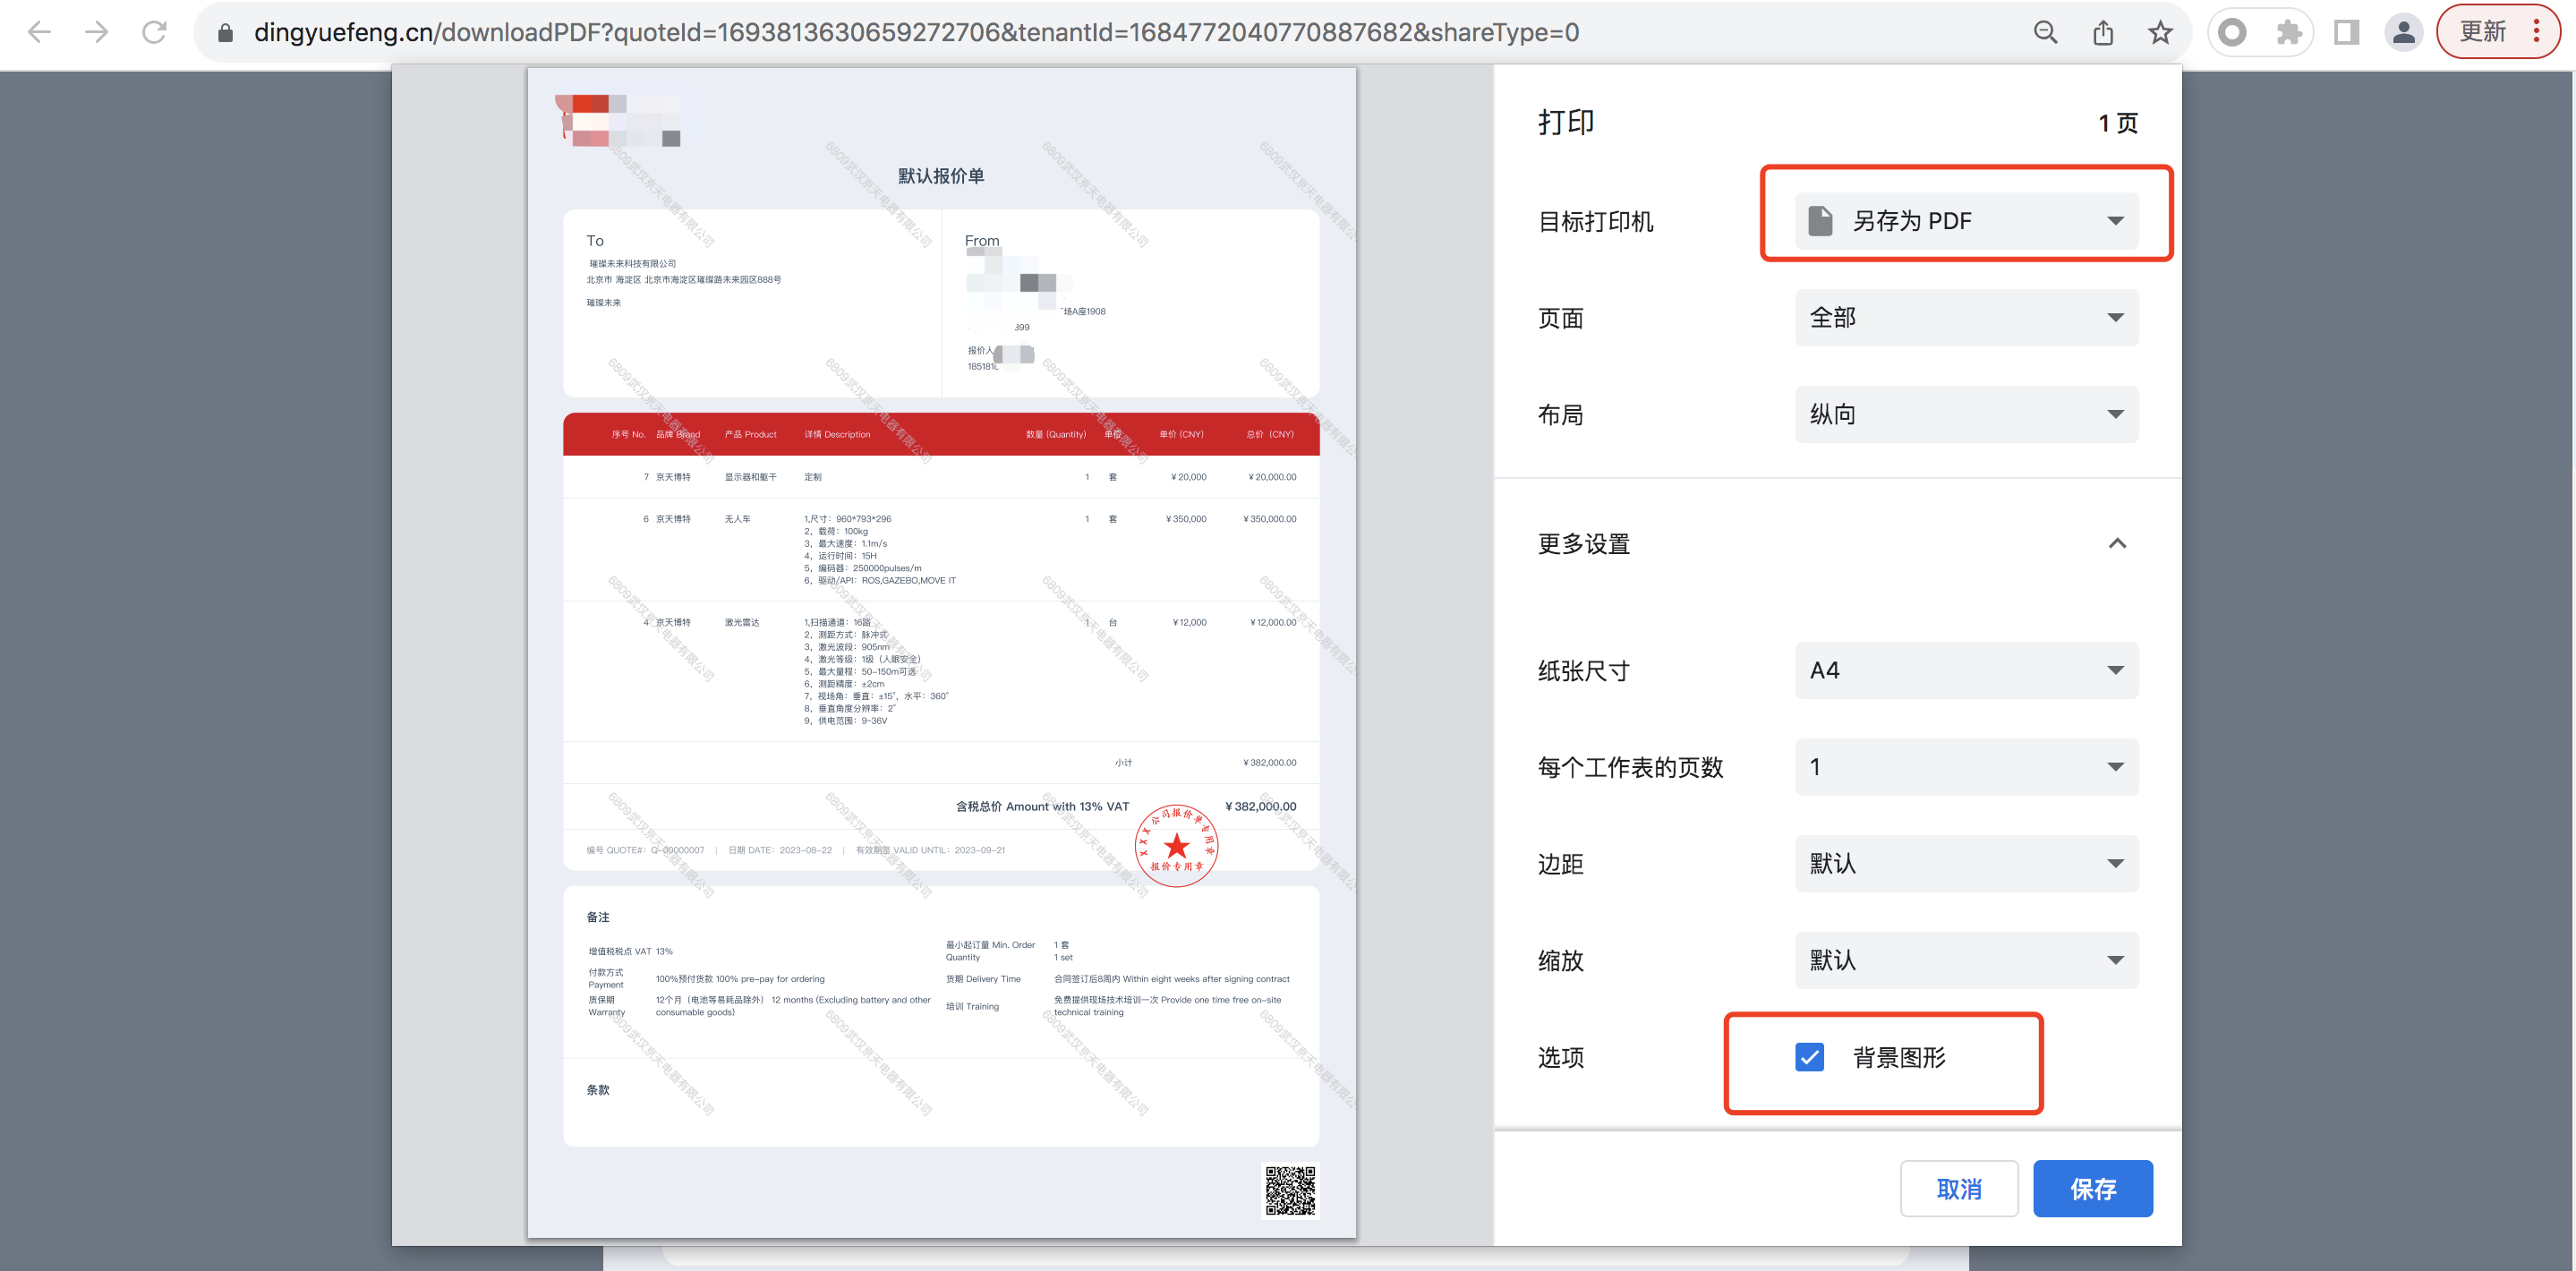Open the 布局 纵向 dropdown

[1966, 414]
